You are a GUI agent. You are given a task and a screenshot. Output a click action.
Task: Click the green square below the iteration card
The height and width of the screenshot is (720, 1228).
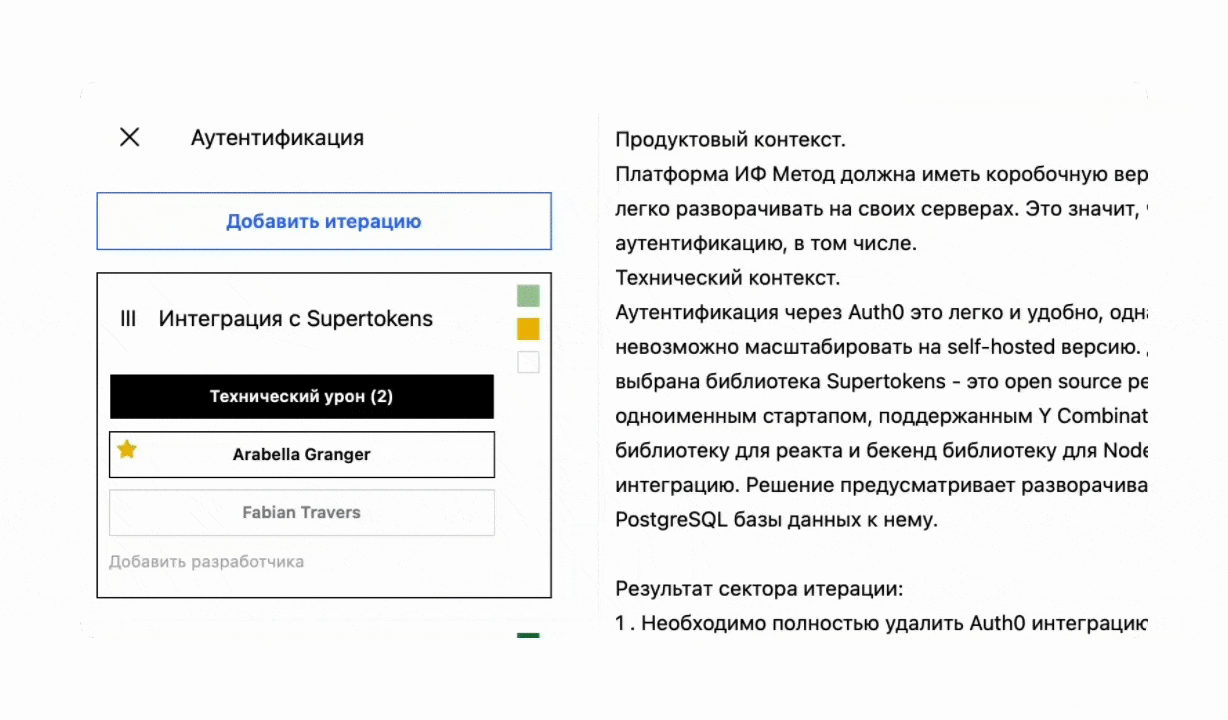pyautogui.click(x=527, y=637)
